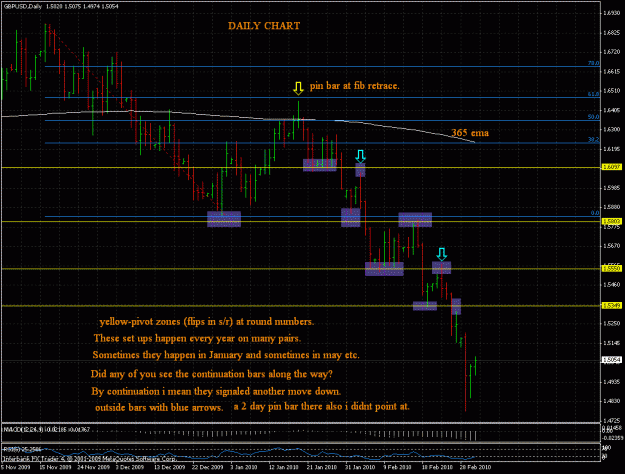
Task: Click the cyan arrow above the 1.5550 level
Action: pos(441,254)
